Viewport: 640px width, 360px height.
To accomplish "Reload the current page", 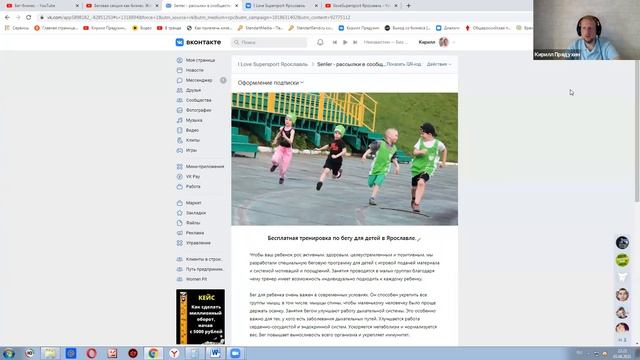I will [x=29, y=18].
